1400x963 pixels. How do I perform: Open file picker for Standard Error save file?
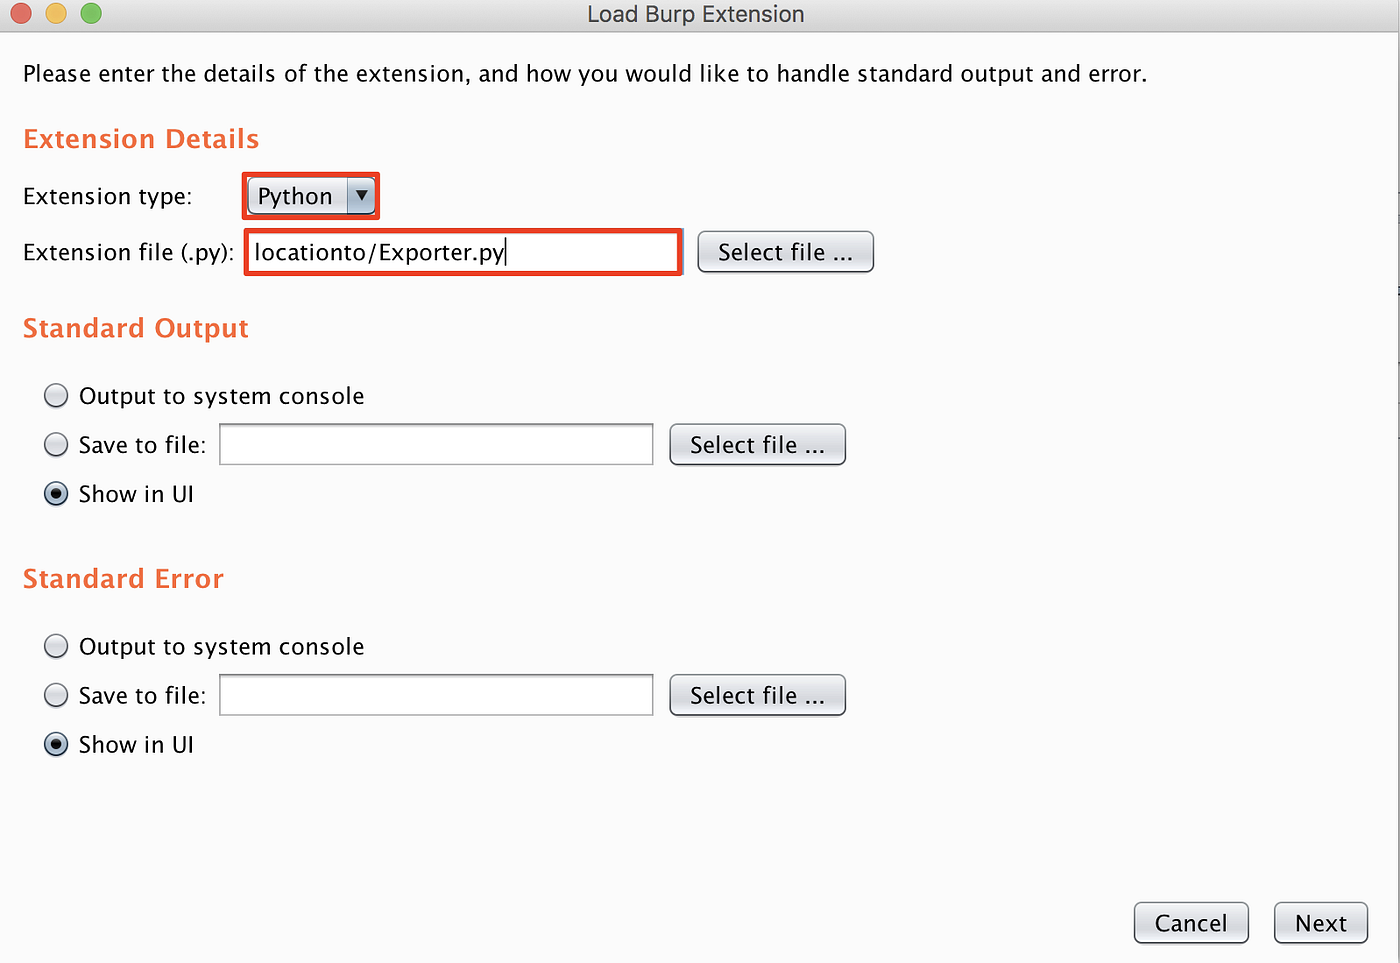(x=757, y=695)
